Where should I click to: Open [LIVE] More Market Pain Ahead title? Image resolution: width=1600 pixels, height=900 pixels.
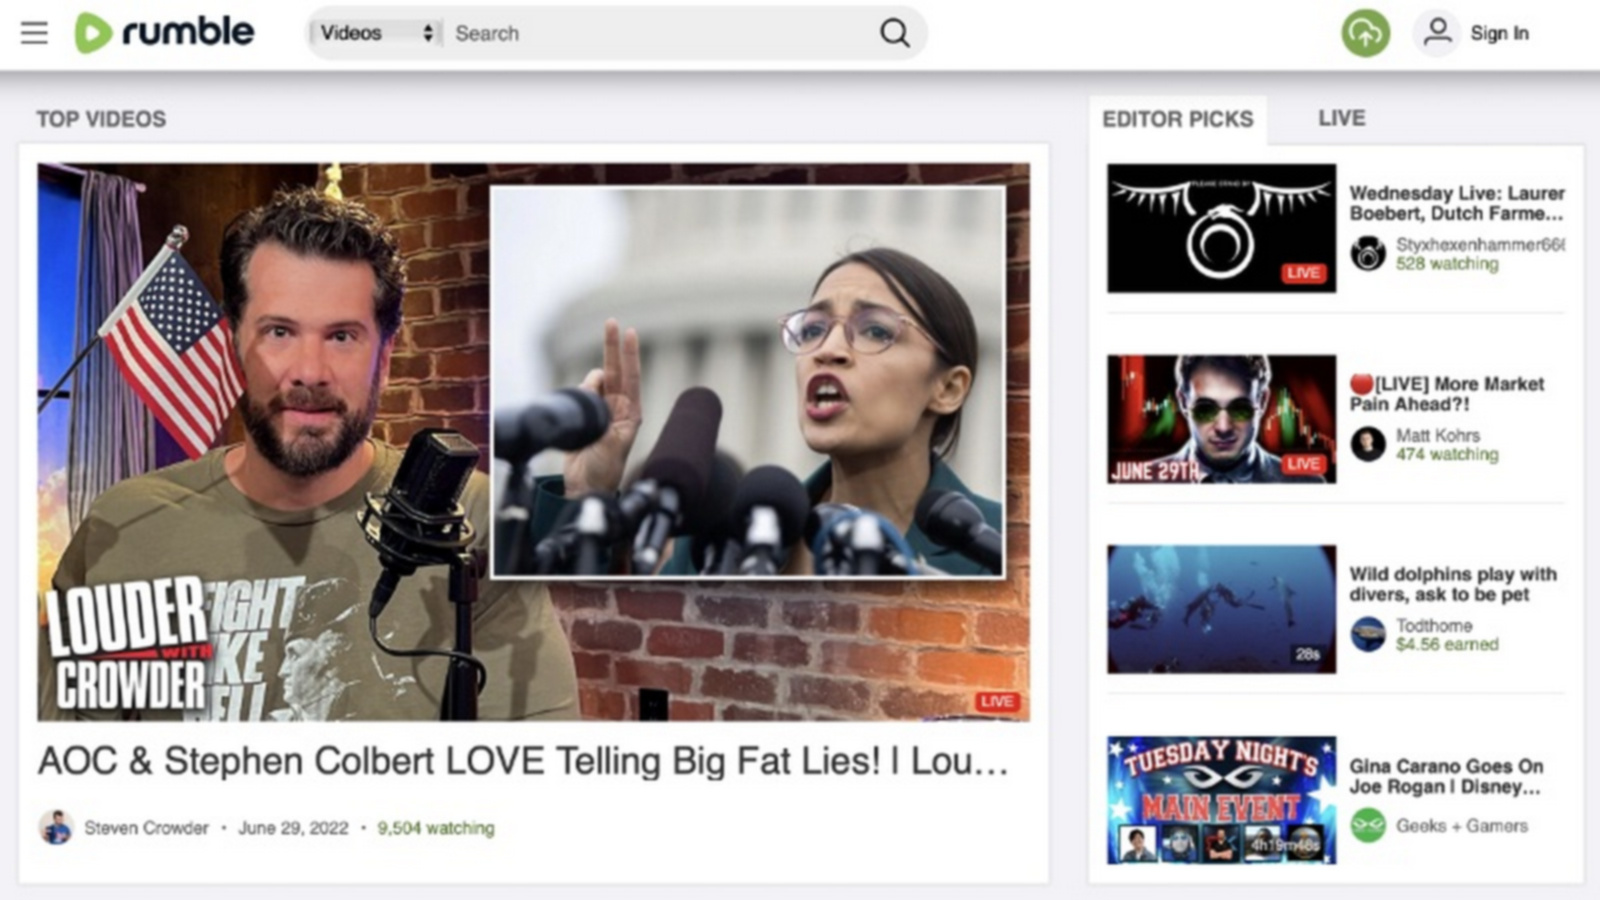1447,394
